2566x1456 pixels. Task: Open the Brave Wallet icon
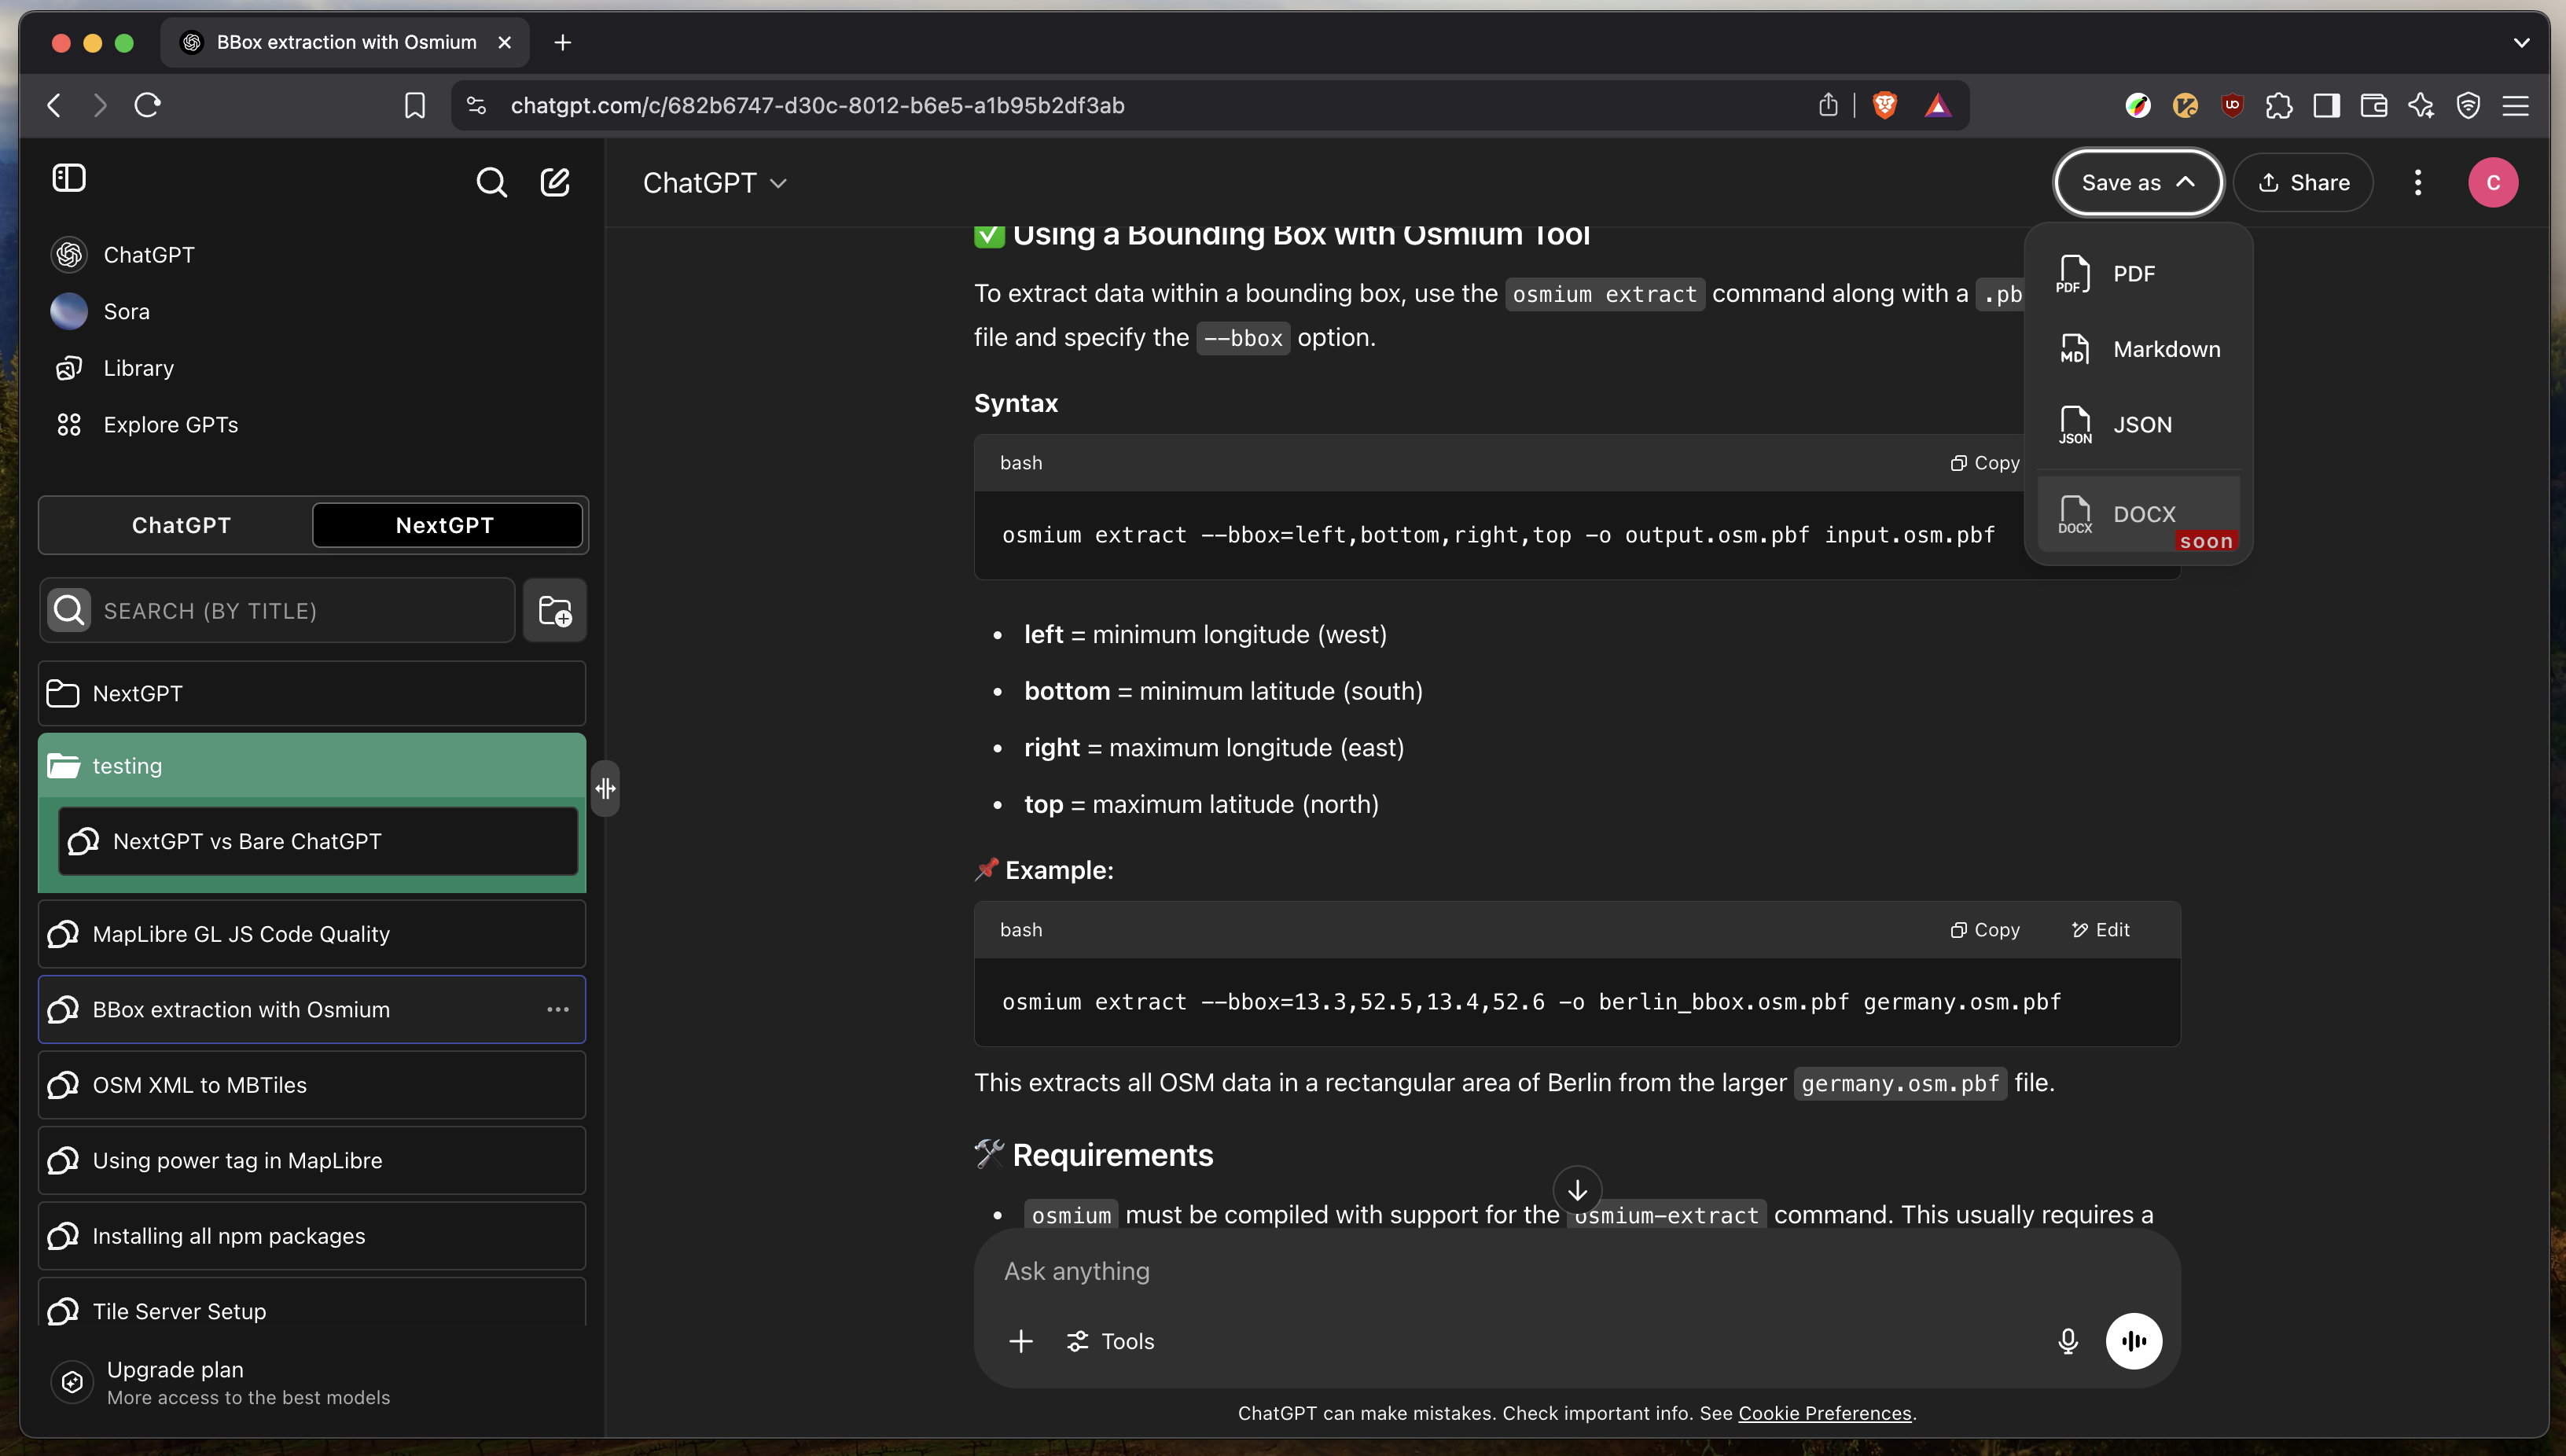(x=2374, y=105)
